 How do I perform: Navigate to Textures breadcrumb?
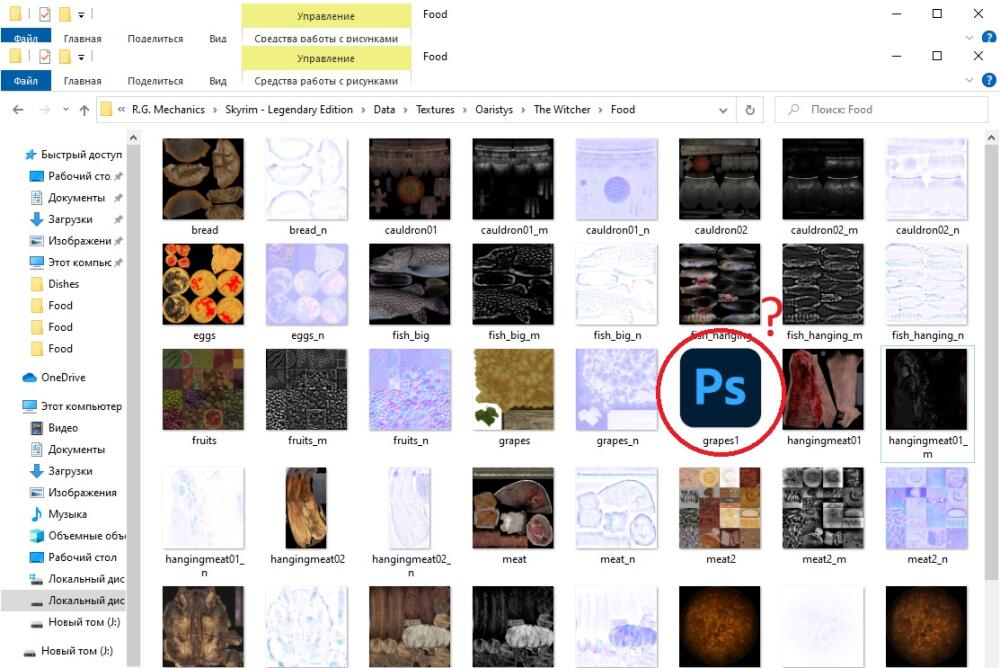point(436,110)
